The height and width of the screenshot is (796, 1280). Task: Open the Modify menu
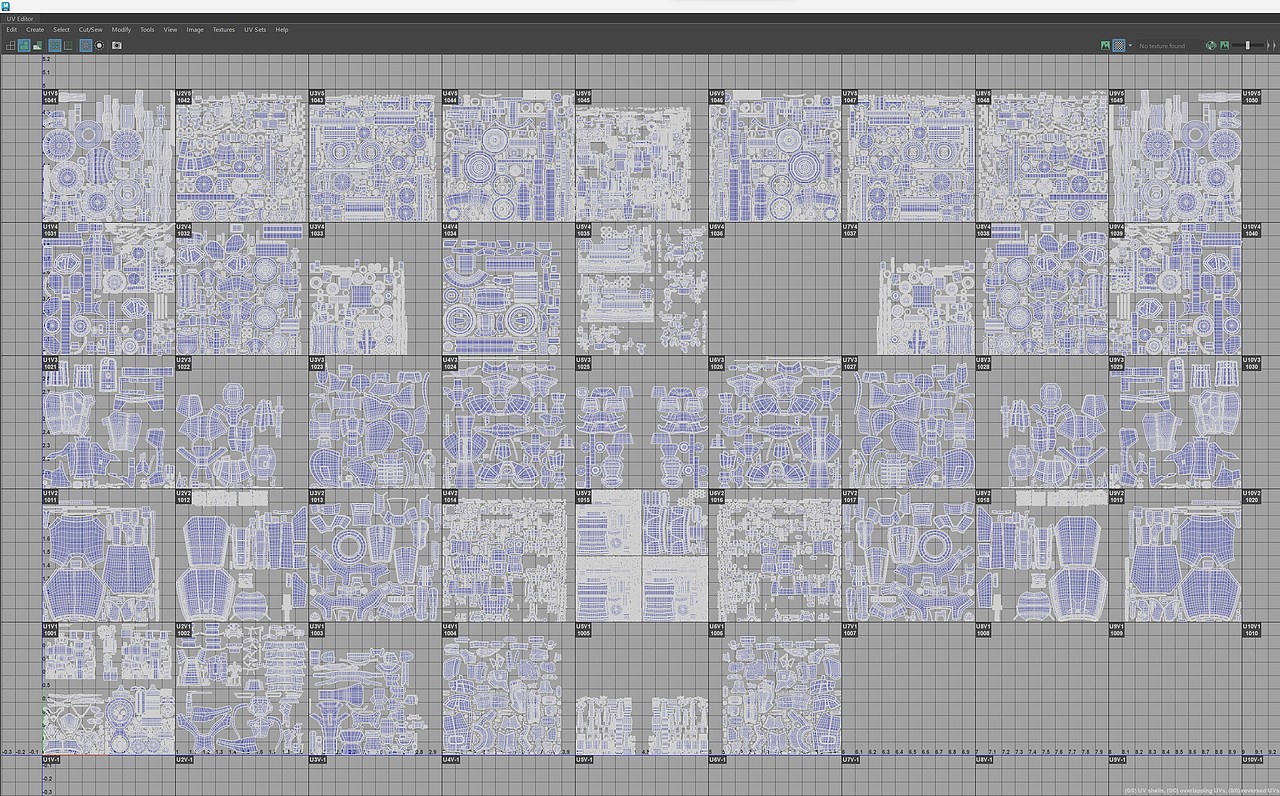coord(121,30)
